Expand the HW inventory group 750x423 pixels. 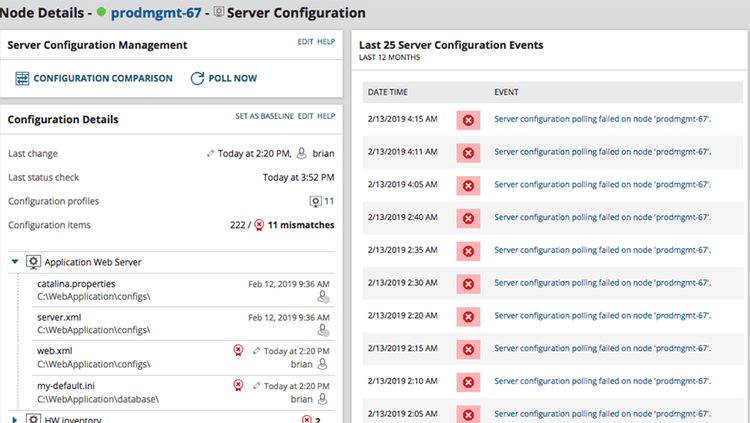(14, 420)
